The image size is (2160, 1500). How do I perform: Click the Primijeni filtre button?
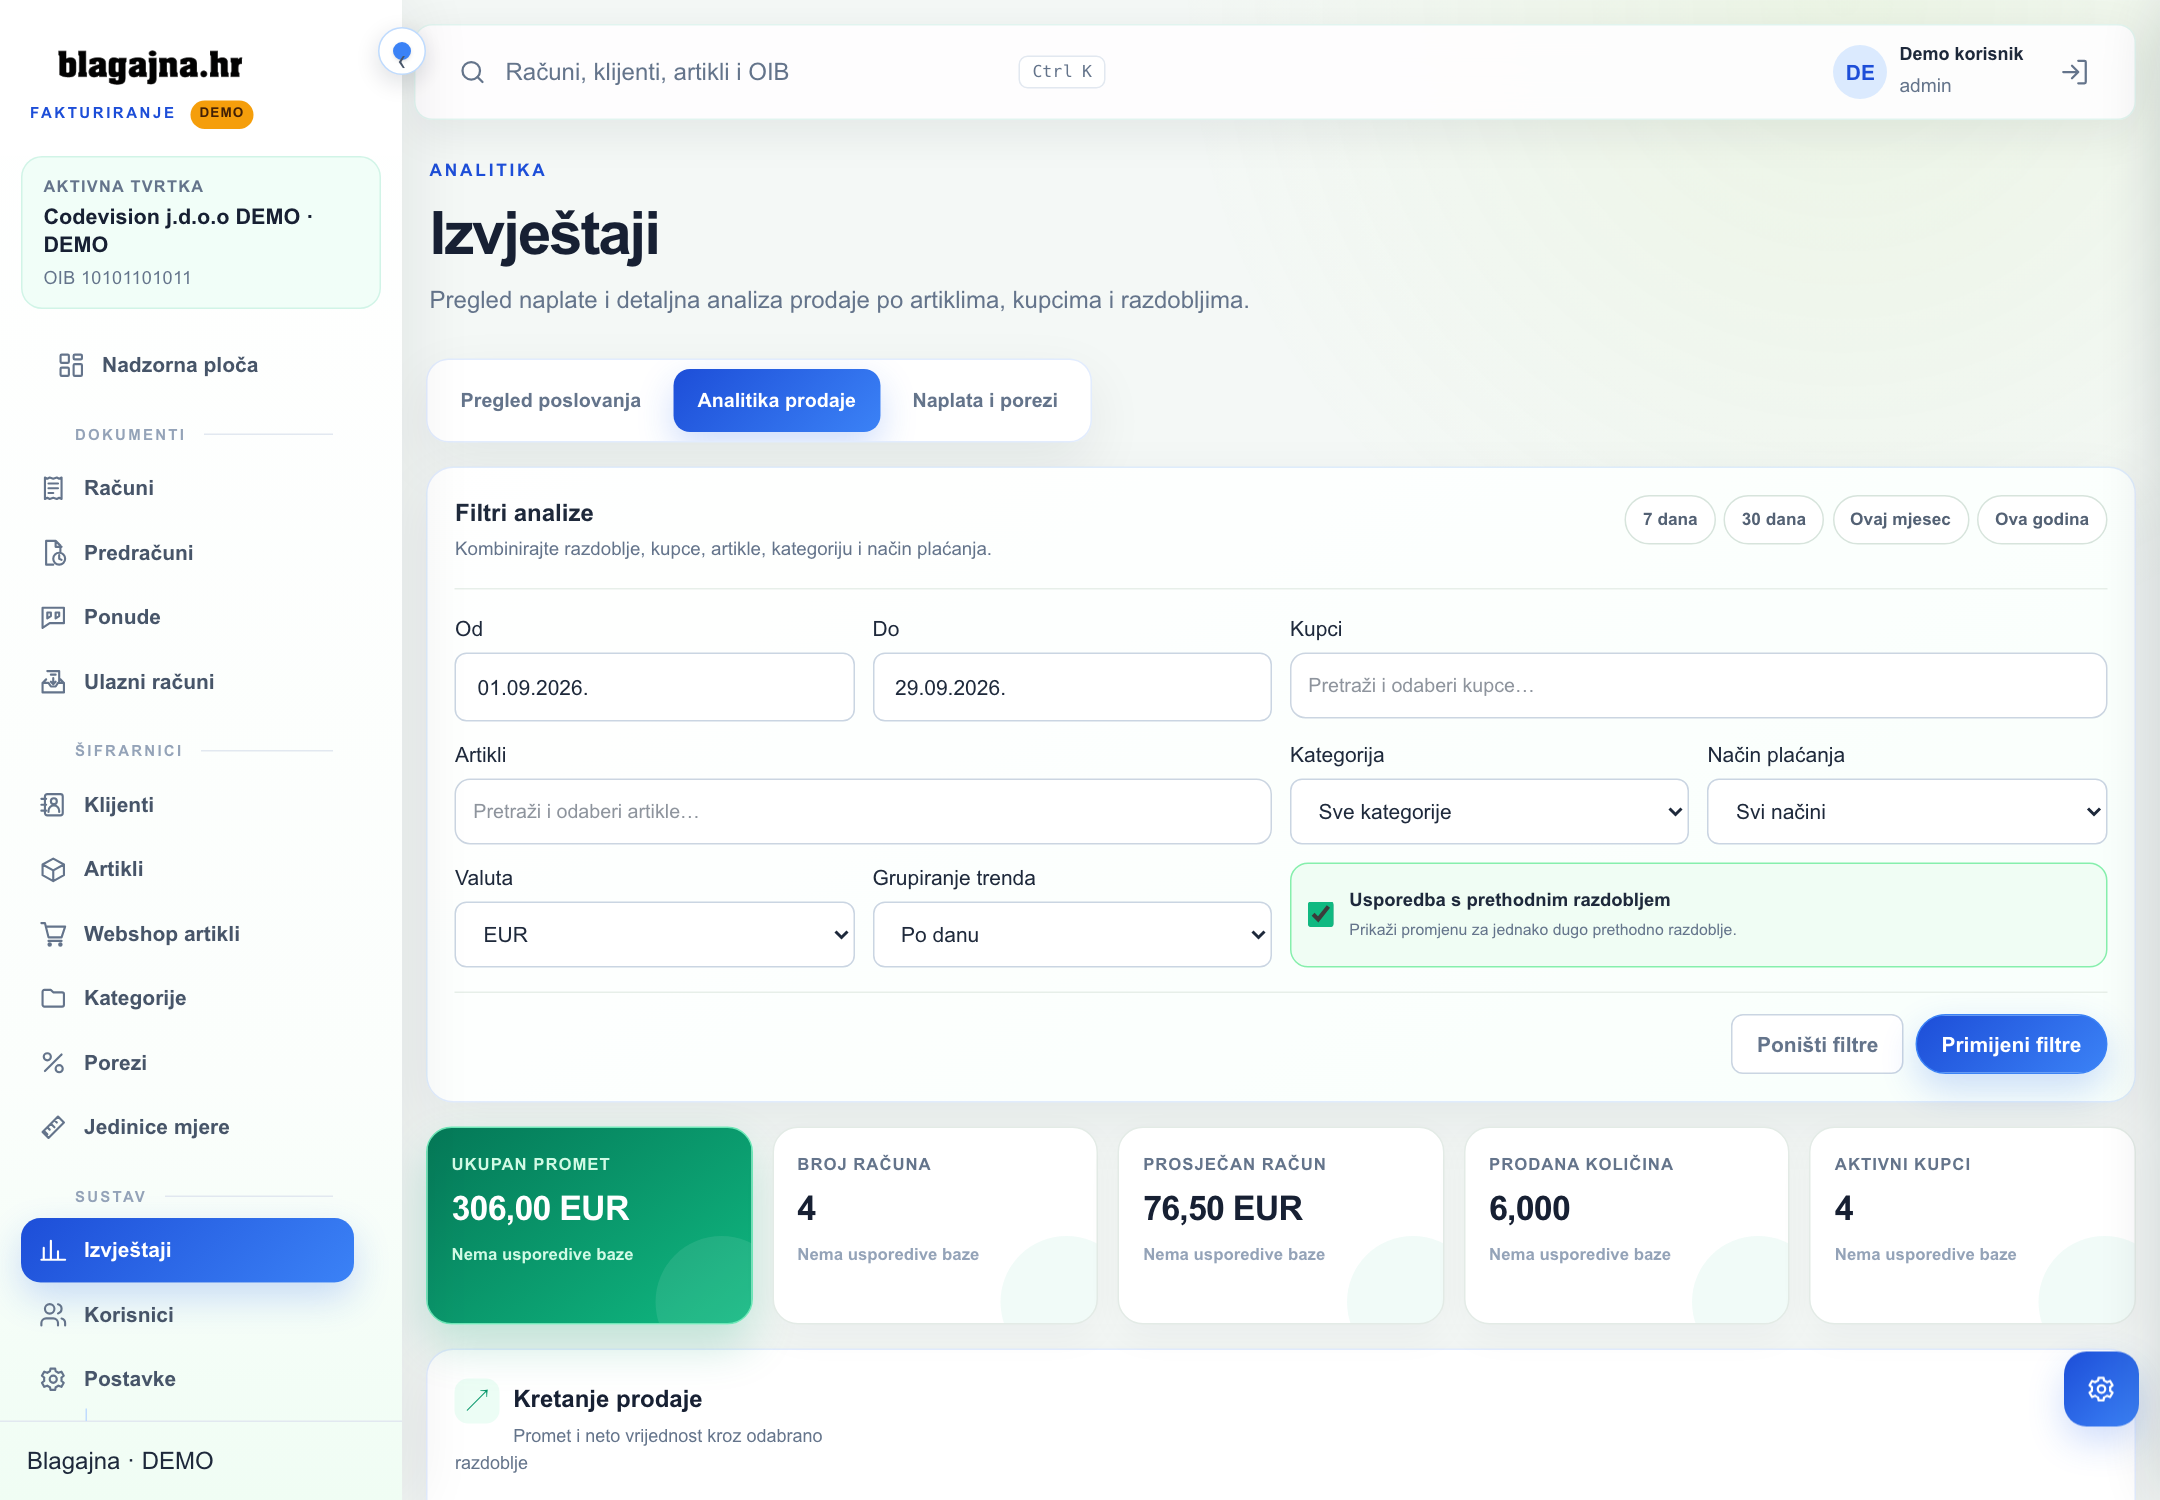point(2011,1045)
